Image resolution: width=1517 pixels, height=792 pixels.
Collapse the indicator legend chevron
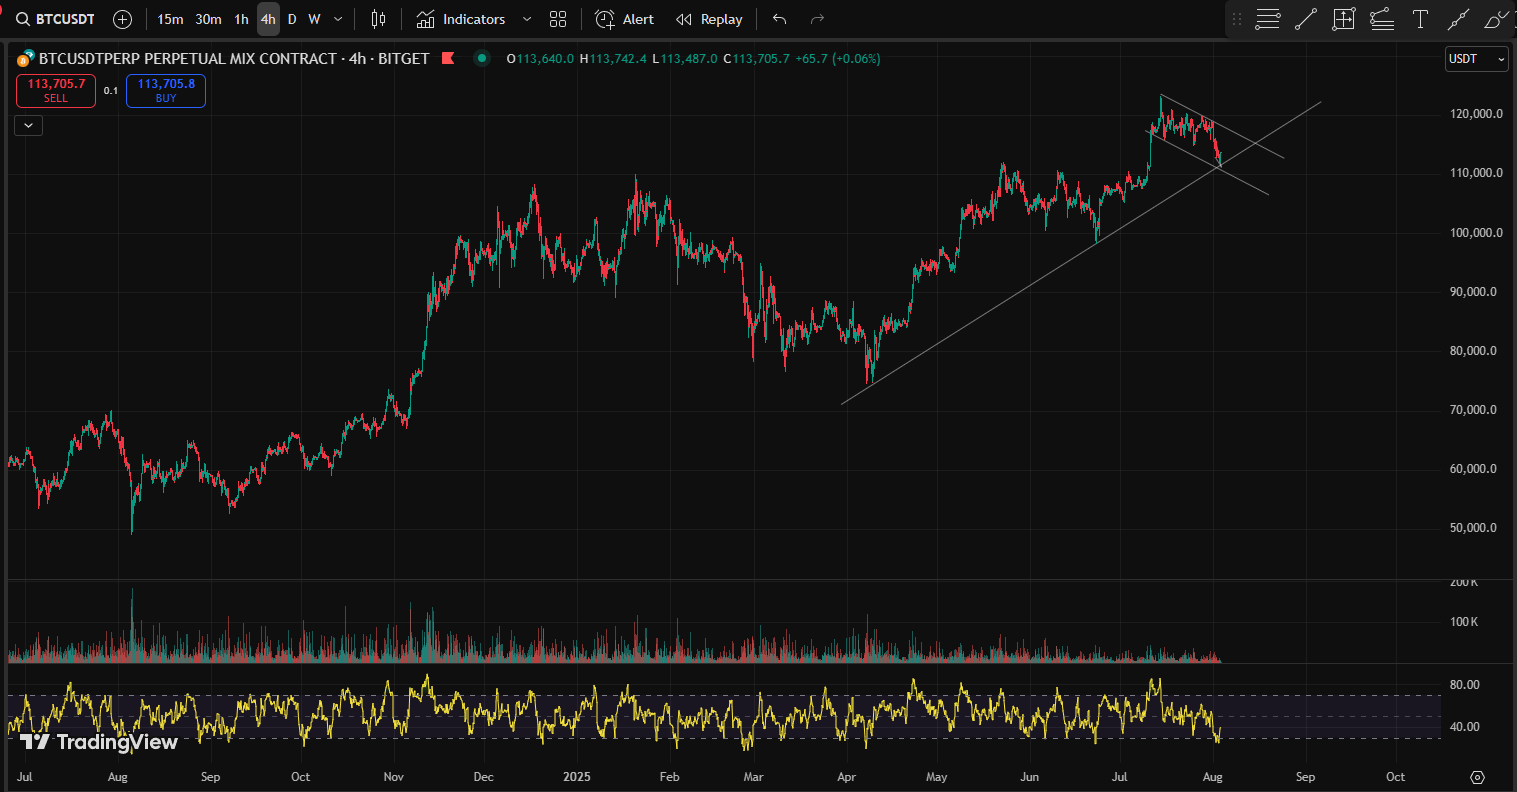[28, 125]
